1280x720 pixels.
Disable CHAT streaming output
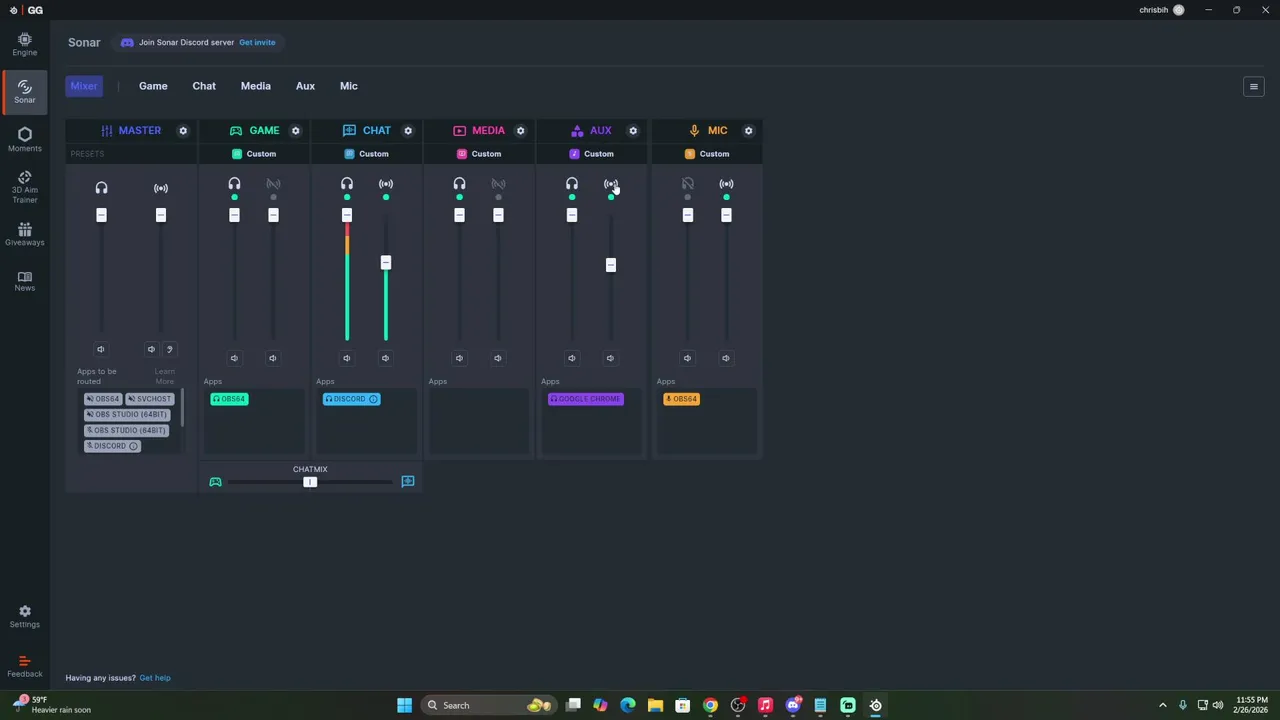pos(386,184)
